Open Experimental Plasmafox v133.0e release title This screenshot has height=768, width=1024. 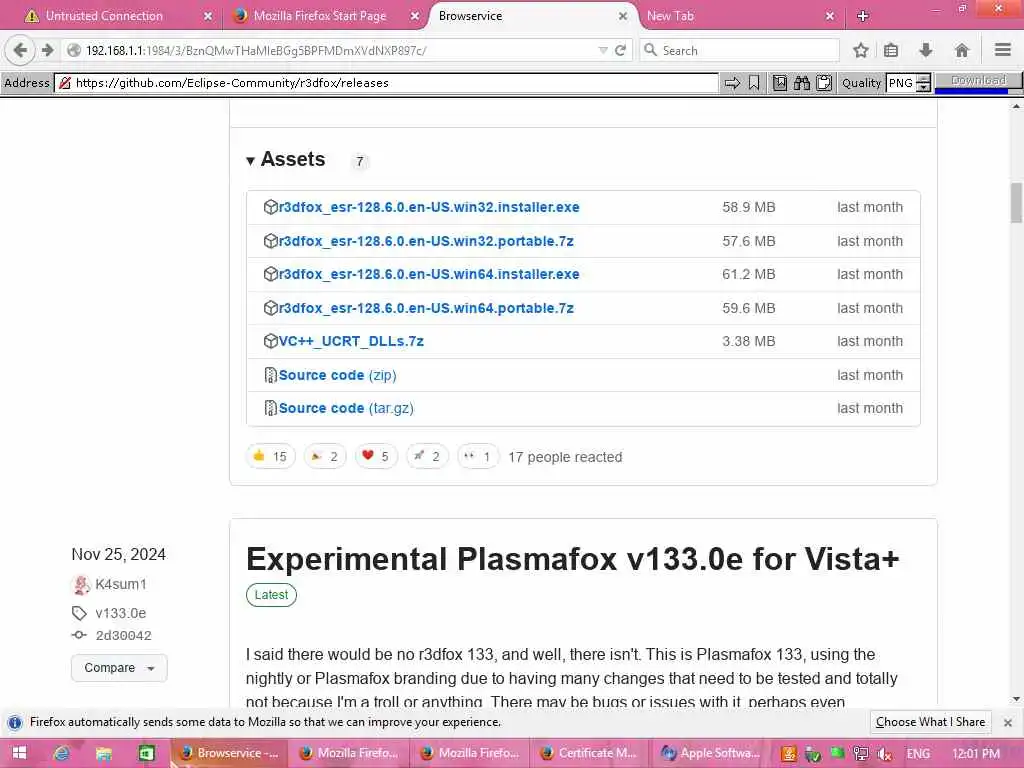(572, 559)
